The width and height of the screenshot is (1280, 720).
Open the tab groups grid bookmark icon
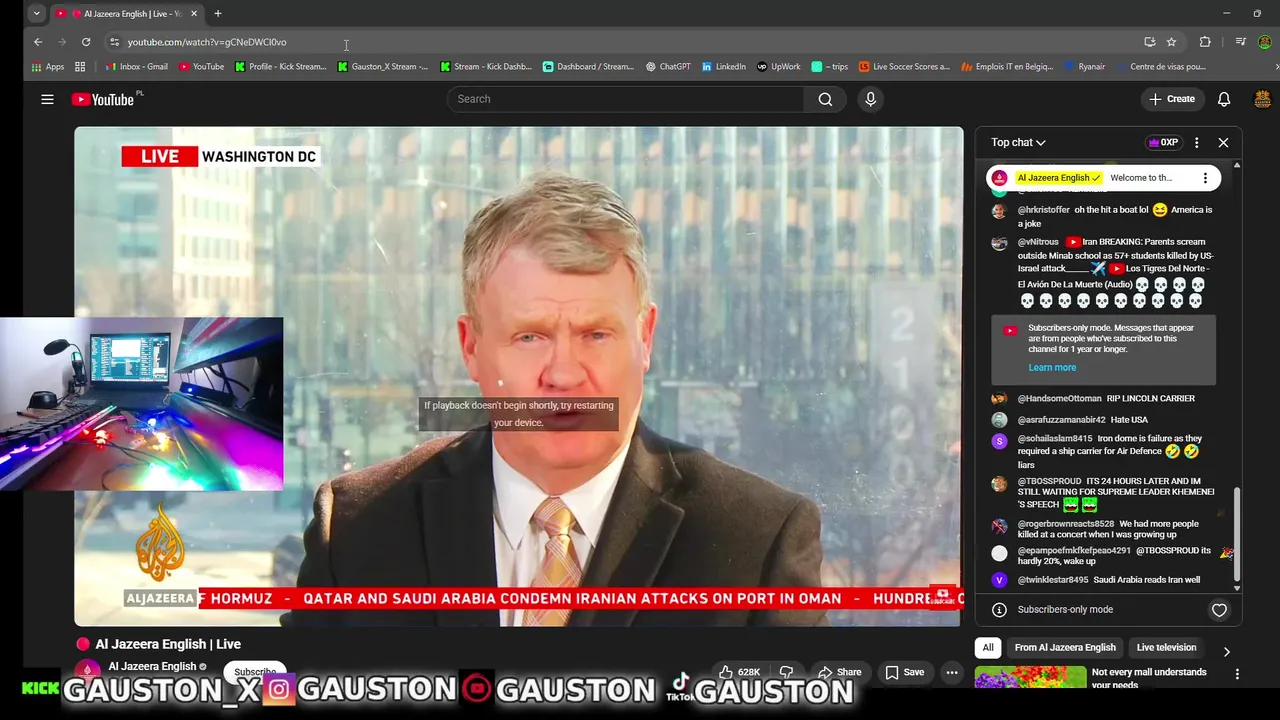coord(80,67)
